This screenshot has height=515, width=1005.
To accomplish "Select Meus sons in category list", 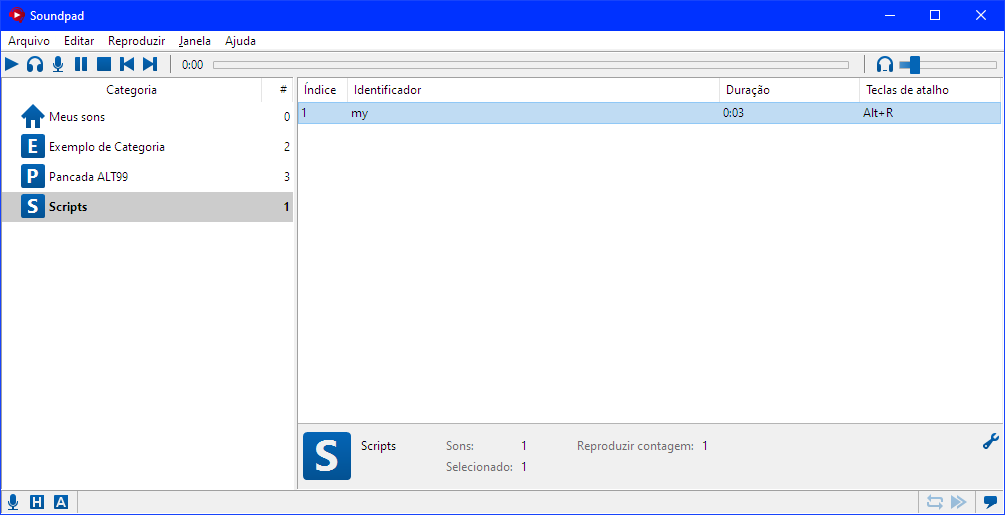I will tap(77, 117).
